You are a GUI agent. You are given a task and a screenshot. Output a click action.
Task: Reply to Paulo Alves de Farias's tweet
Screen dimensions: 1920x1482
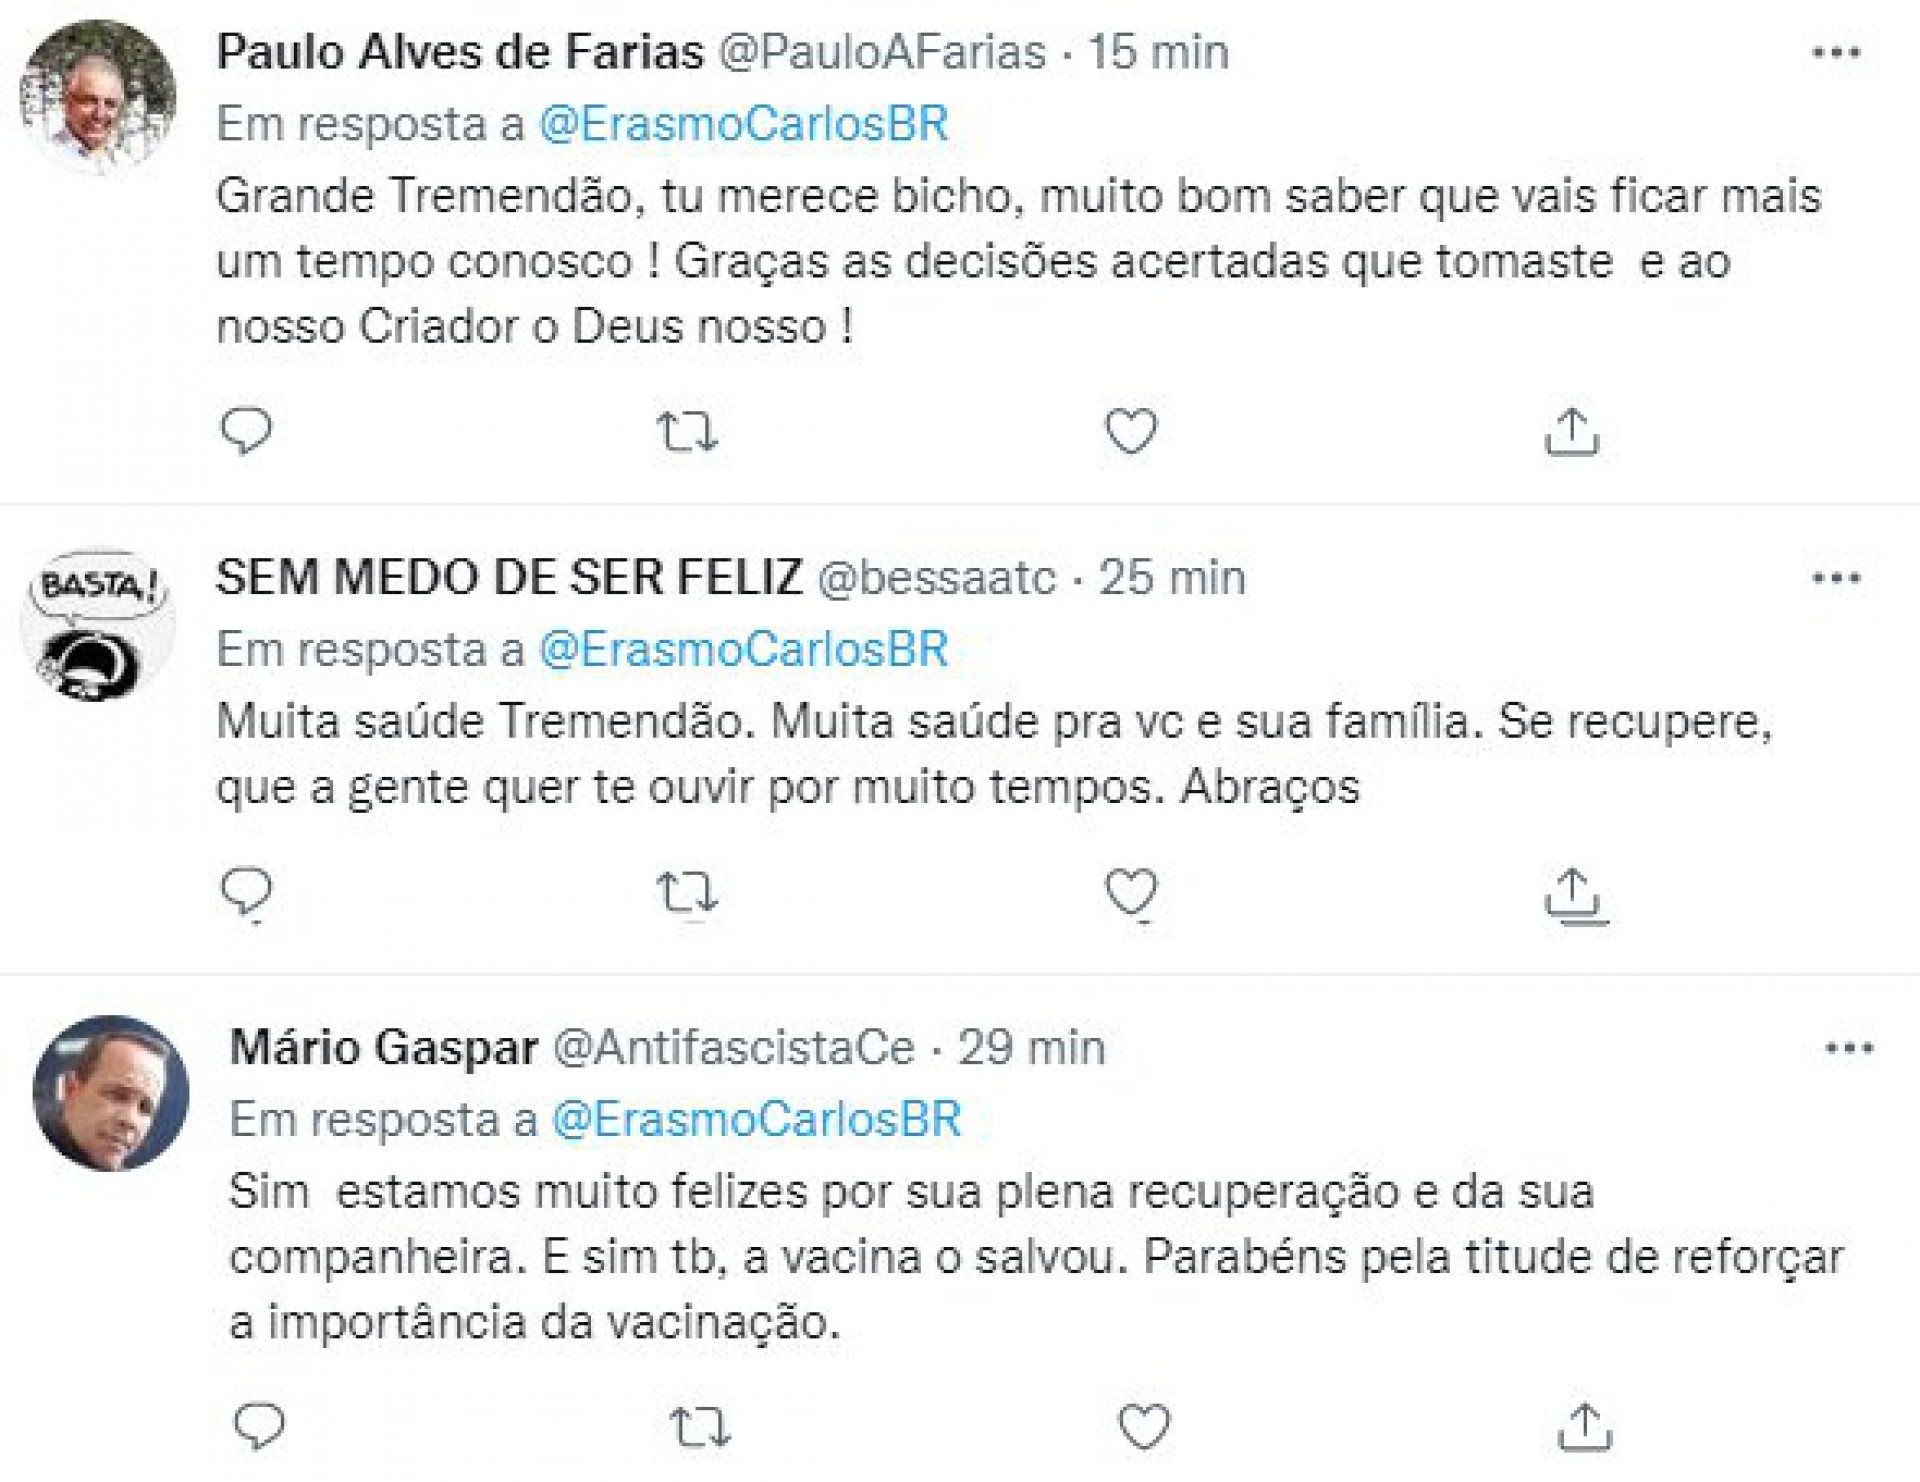pyautogui.click(x=246, y=432)
